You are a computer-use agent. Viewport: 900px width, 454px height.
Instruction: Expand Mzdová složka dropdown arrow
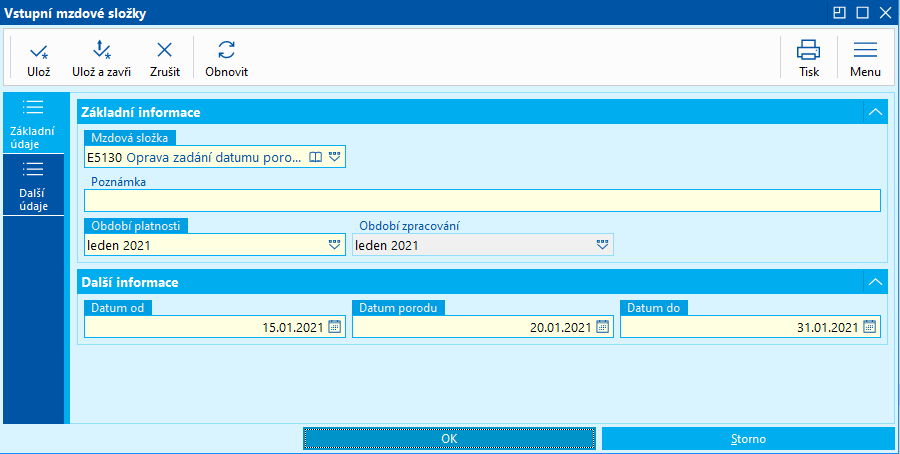[x=335, y=157]
